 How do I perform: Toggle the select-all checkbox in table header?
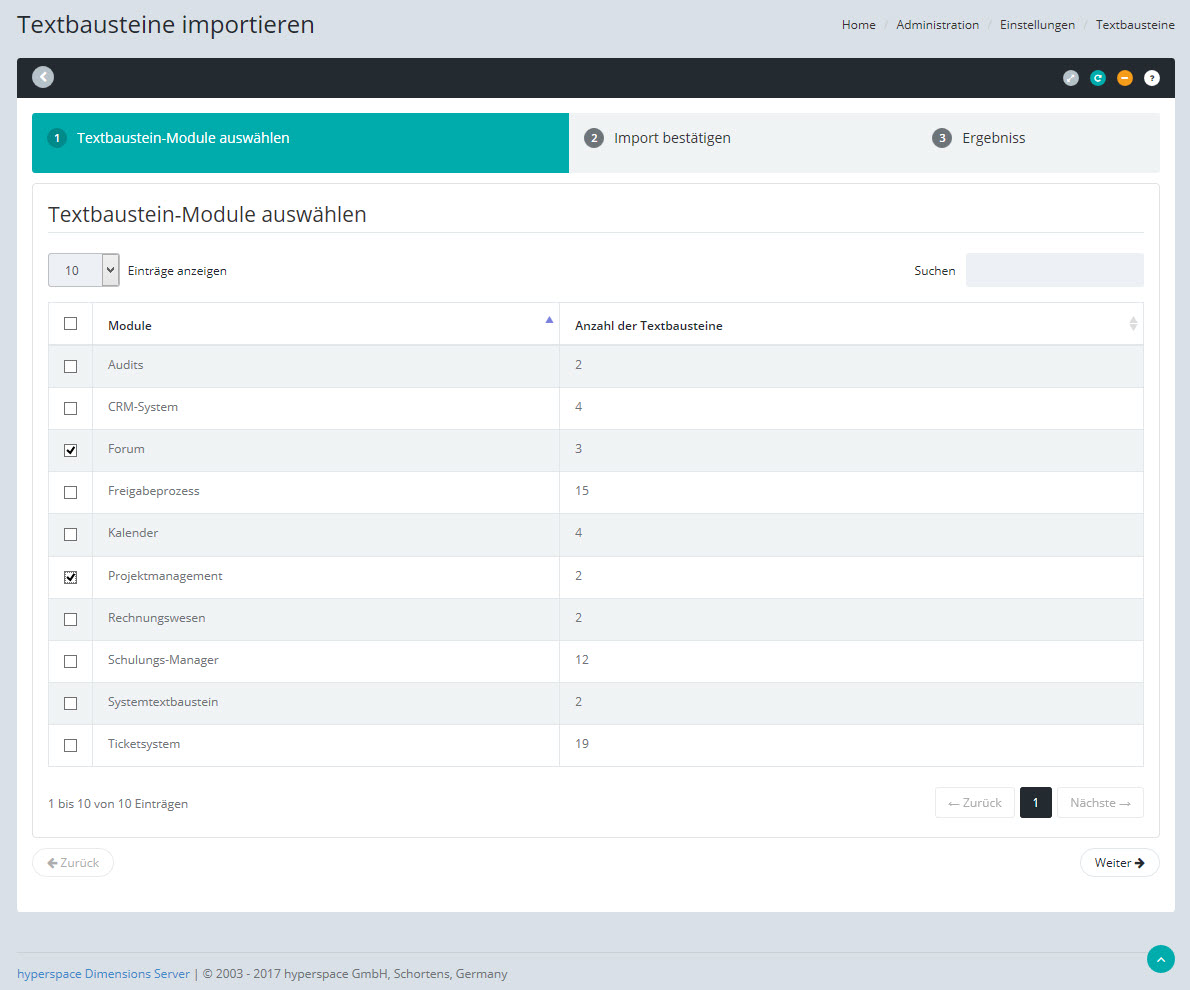pos(70,324)
